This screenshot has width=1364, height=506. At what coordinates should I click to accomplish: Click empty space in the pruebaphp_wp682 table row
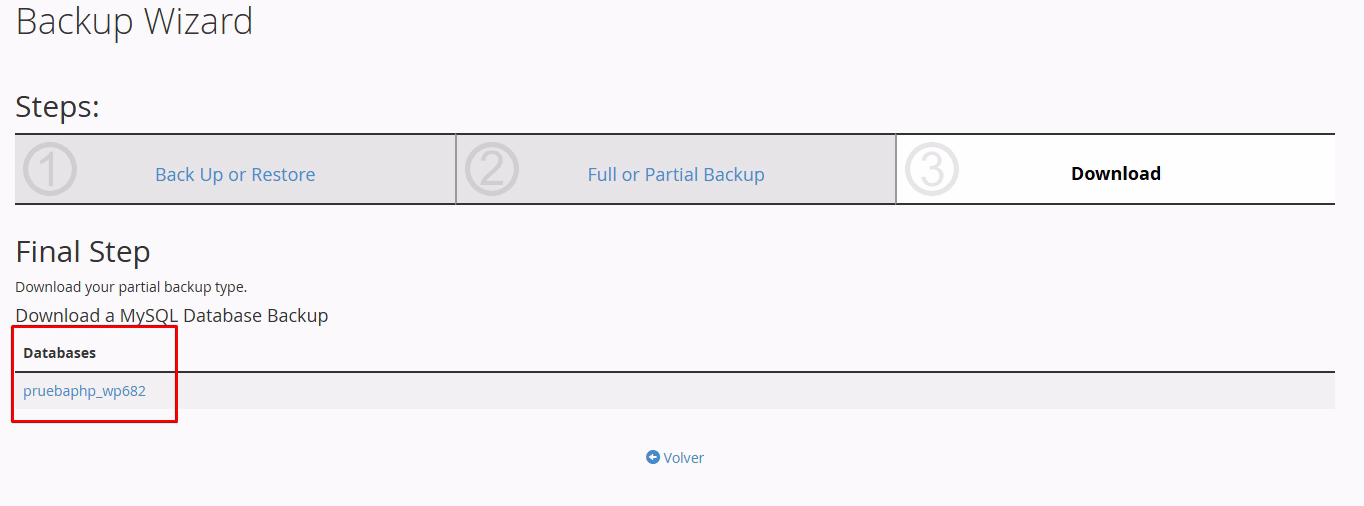700,391
